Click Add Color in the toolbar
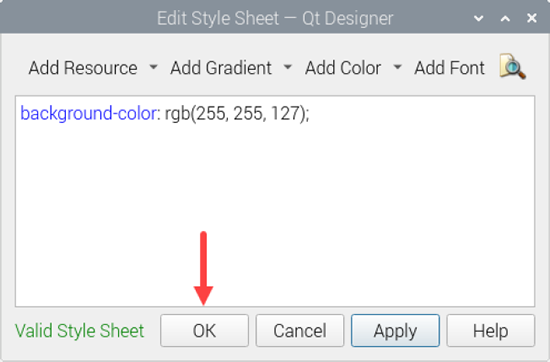Screen dimensions: 550x362 [x=343, y=68]
